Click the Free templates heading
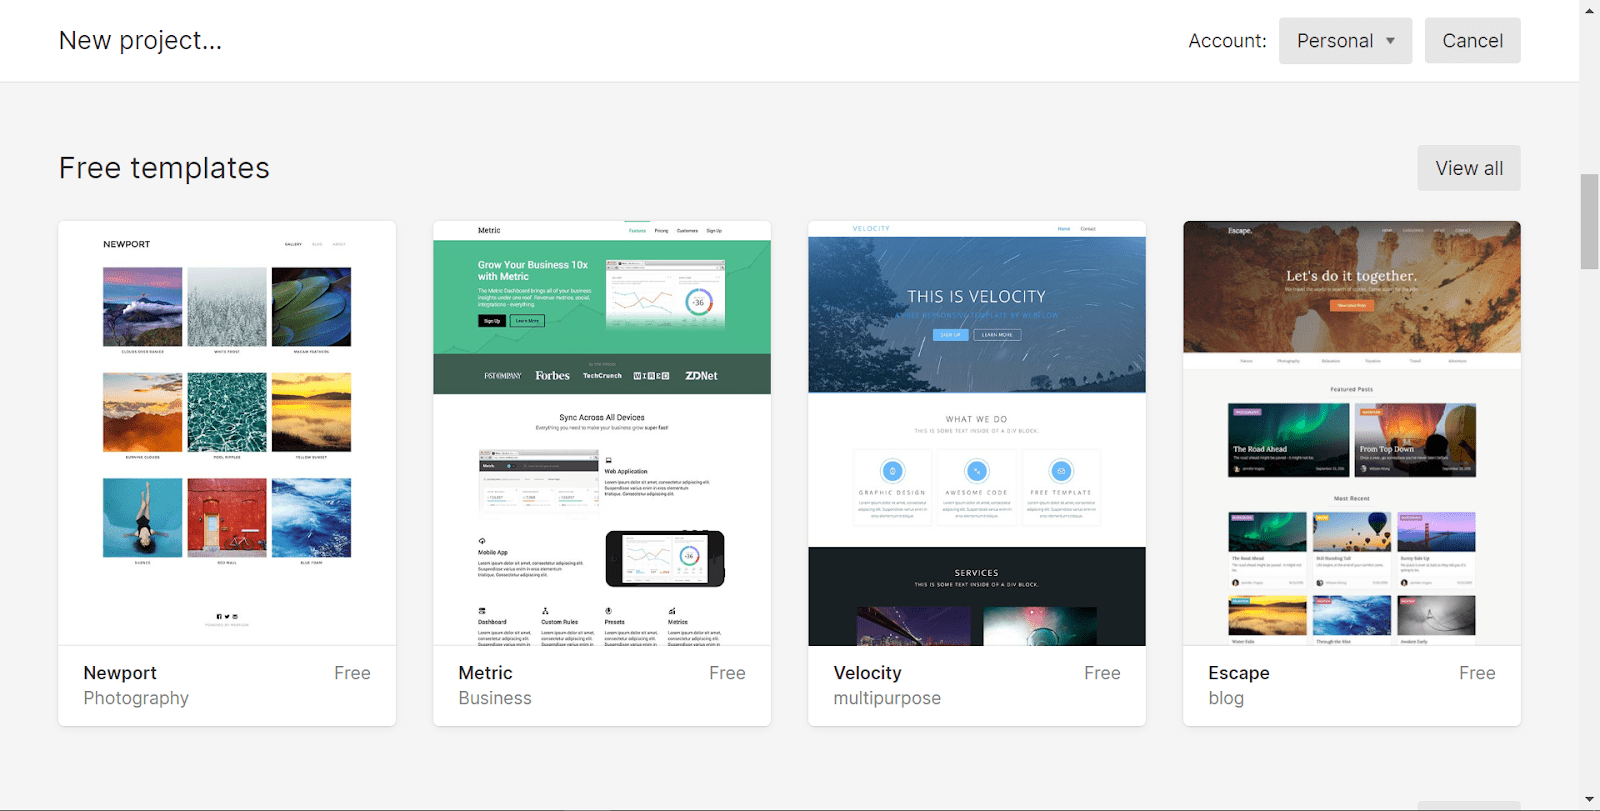The image size is (1600, 811). (x=164, y=168)
